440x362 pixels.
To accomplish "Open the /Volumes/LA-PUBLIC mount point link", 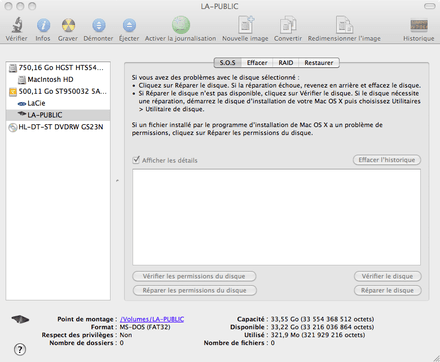I will 152,319.
